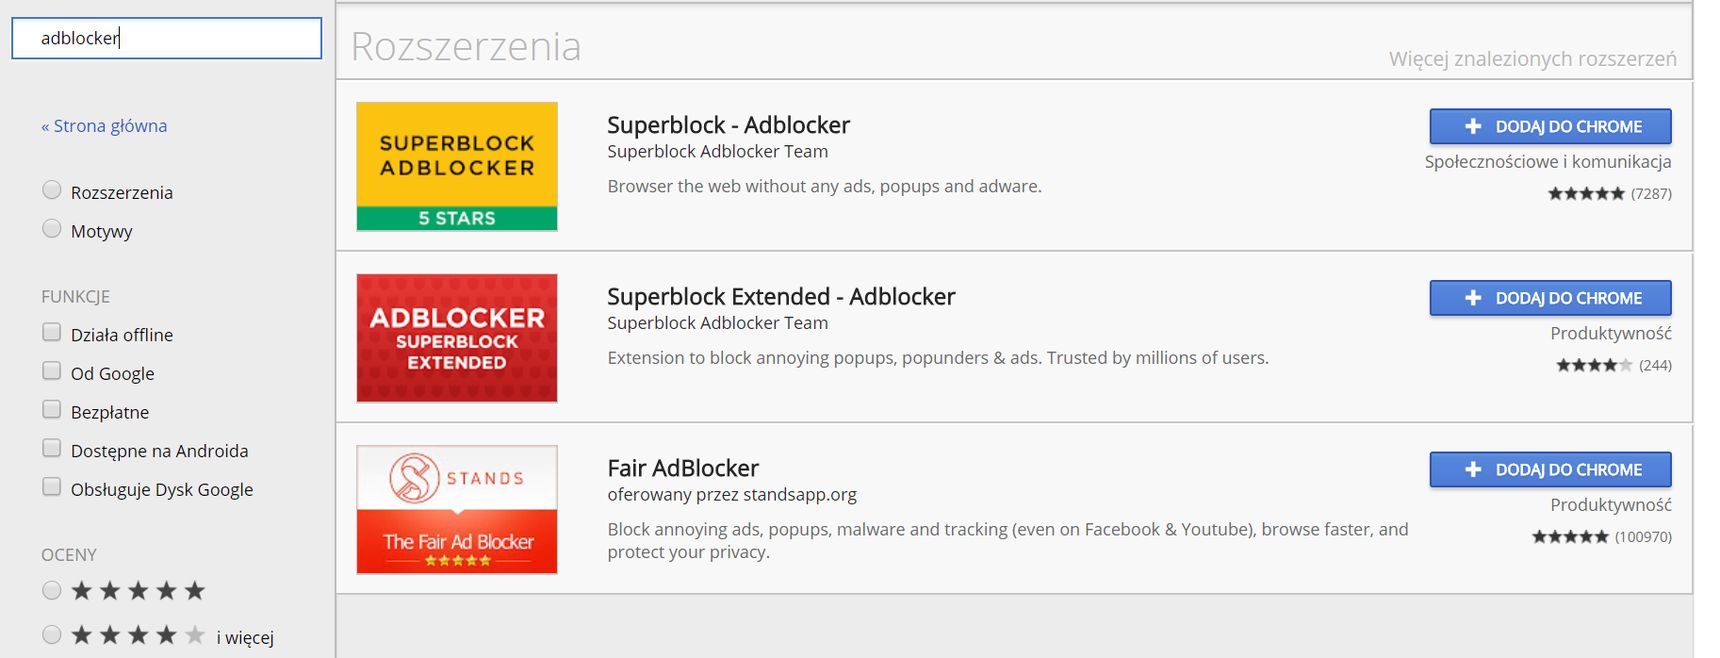This screenshot has height=658, width=1720.
Task: Check the Od Google filter
Action: coord(52,371)
